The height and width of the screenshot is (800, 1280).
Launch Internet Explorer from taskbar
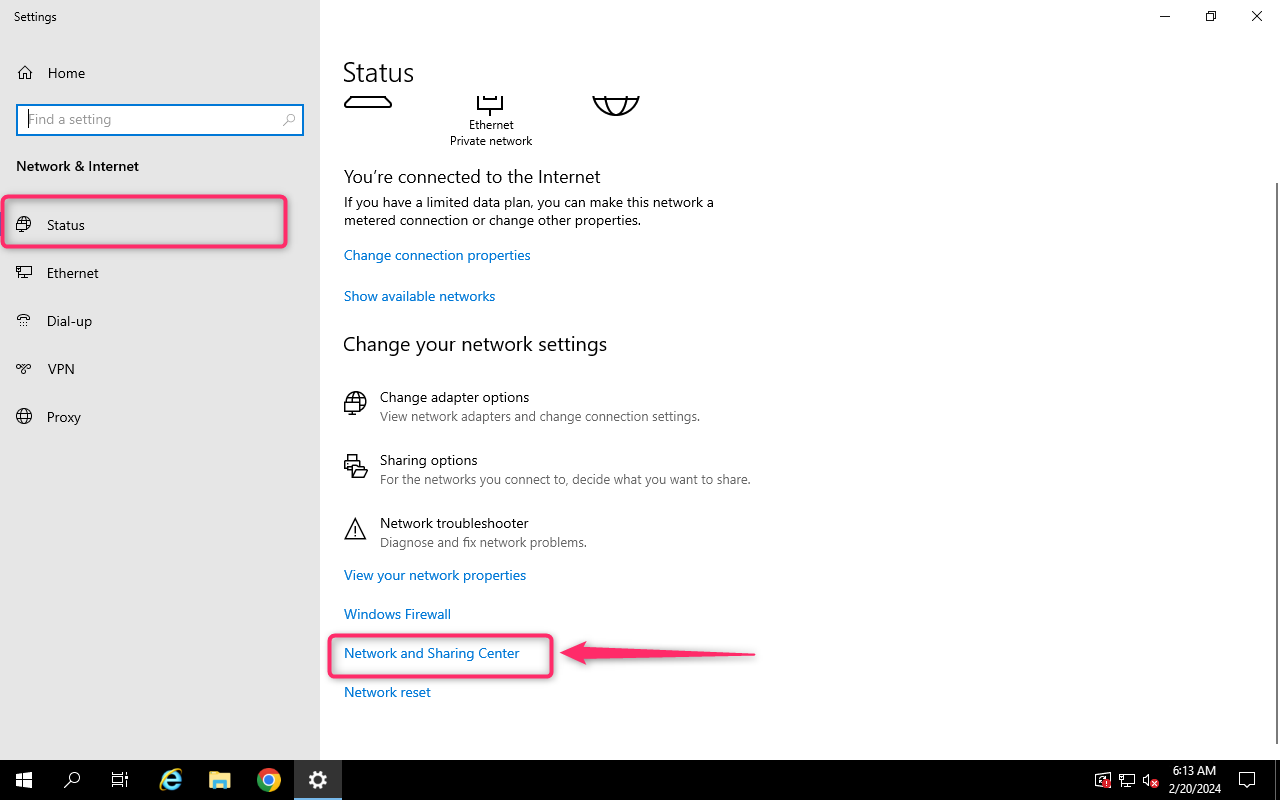[172, 780]
